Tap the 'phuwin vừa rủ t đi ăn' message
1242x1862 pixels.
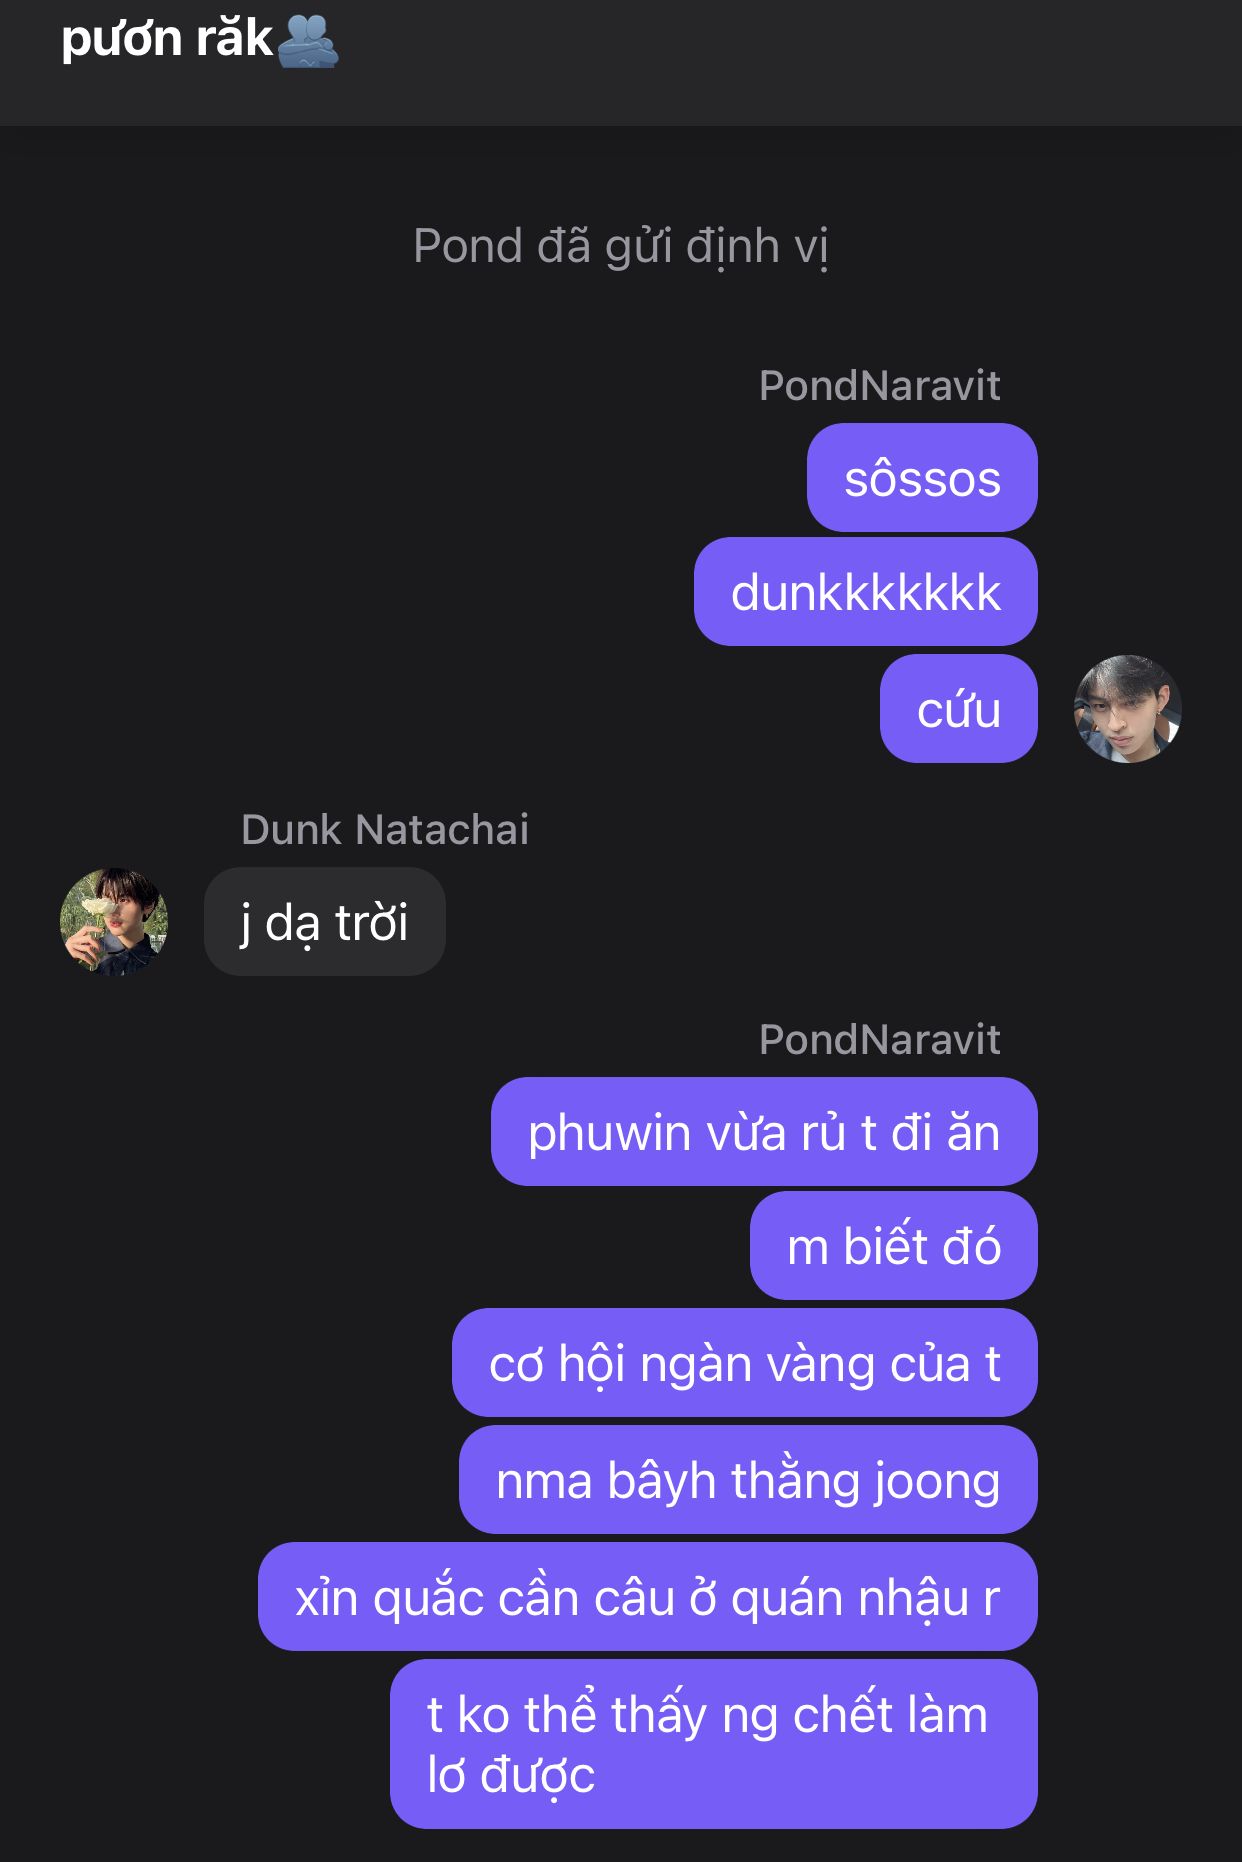pyautogui.click(x=764, y=1132)
